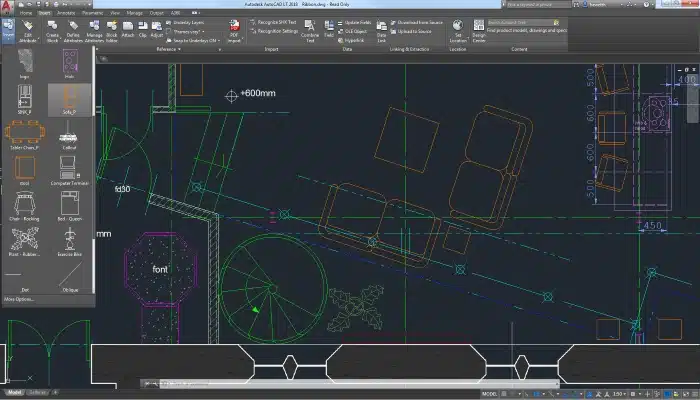The image size is (700, 400).
Task: Click the user sign-in account icon
Action: tap(584, 4)
